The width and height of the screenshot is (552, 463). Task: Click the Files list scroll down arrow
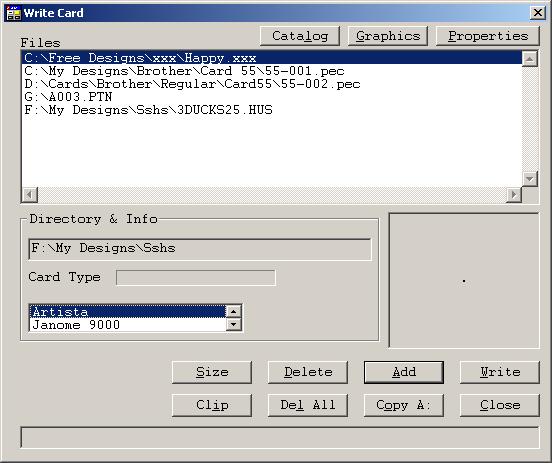tap(529, 179)
